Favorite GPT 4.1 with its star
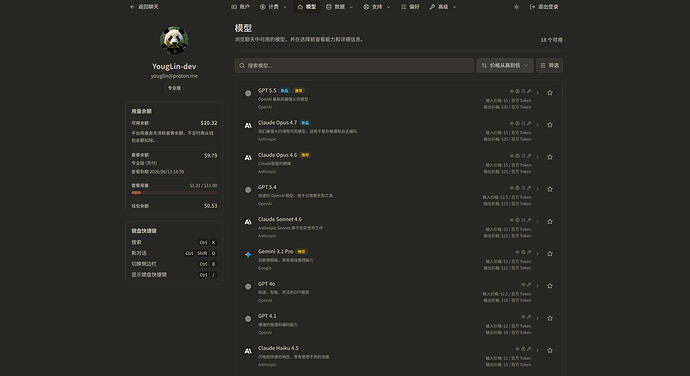 [x=550, y=318]
